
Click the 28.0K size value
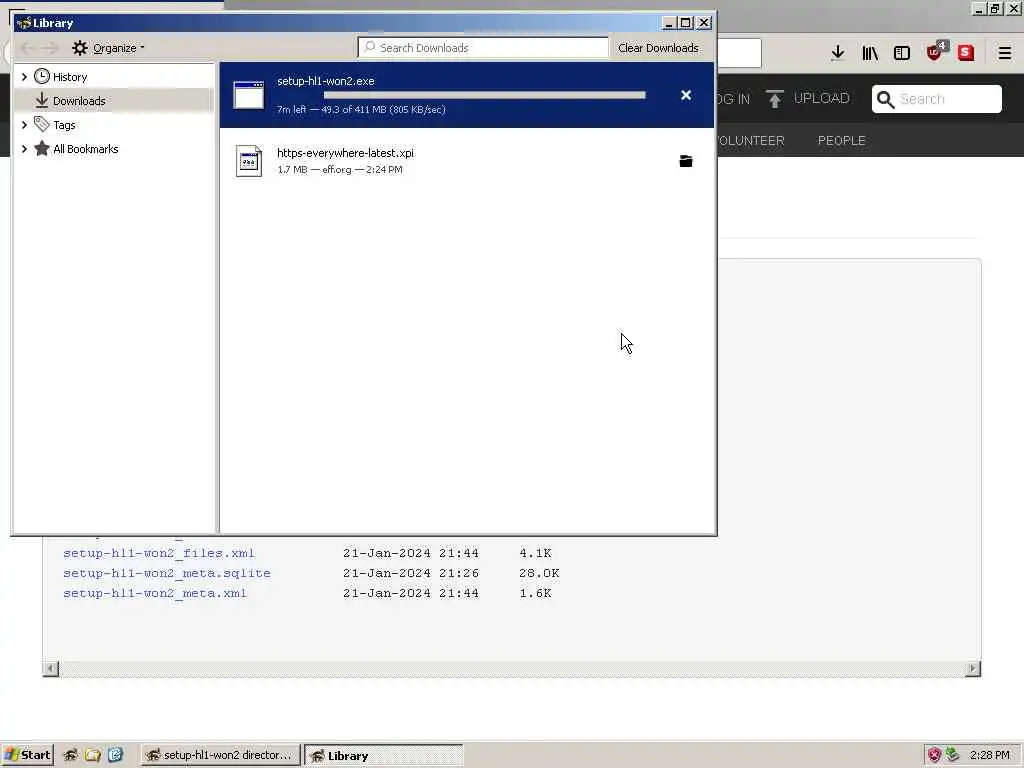pyautogui.click(x=539, y=573)
